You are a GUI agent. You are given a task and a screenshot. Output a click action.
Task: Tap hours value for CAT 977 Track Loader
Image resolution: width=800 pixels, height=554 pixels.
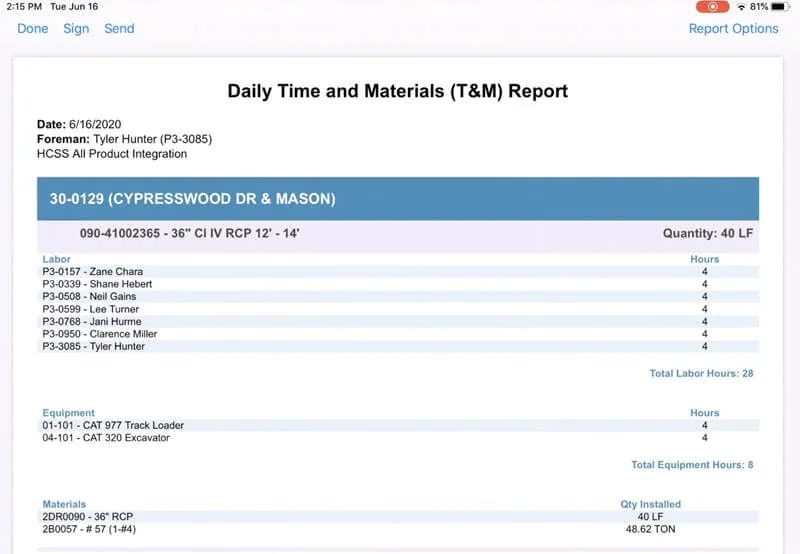tap(705, 425)
